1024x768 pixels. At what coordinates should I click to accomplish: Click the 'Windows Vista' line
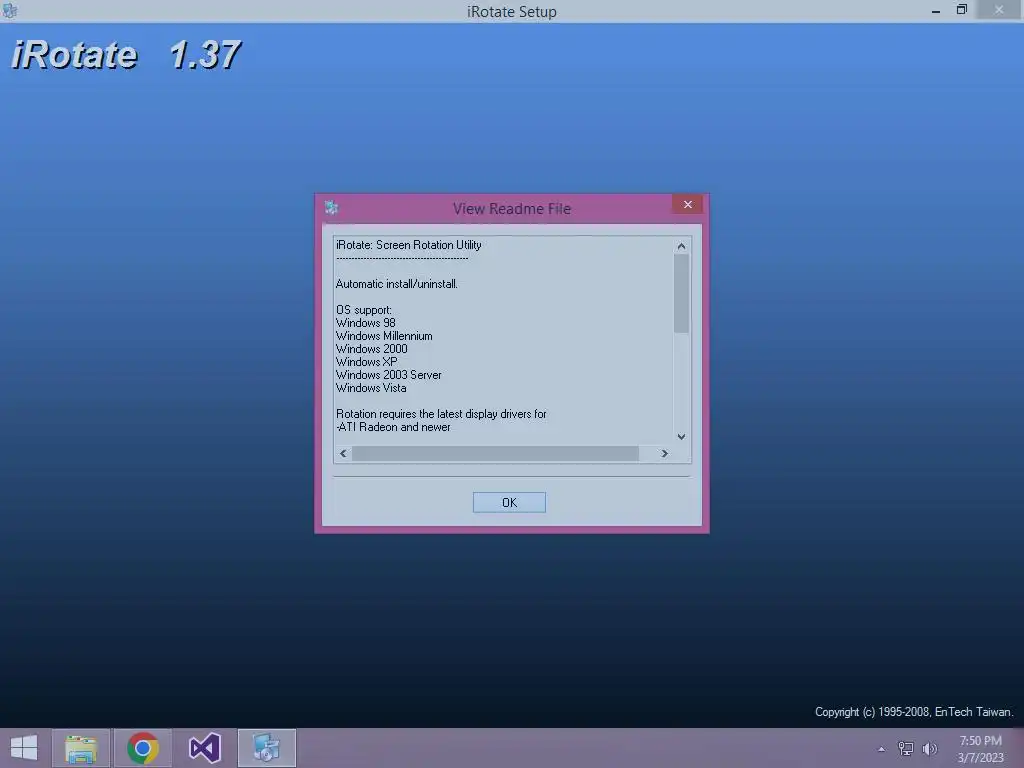point(371,388)
